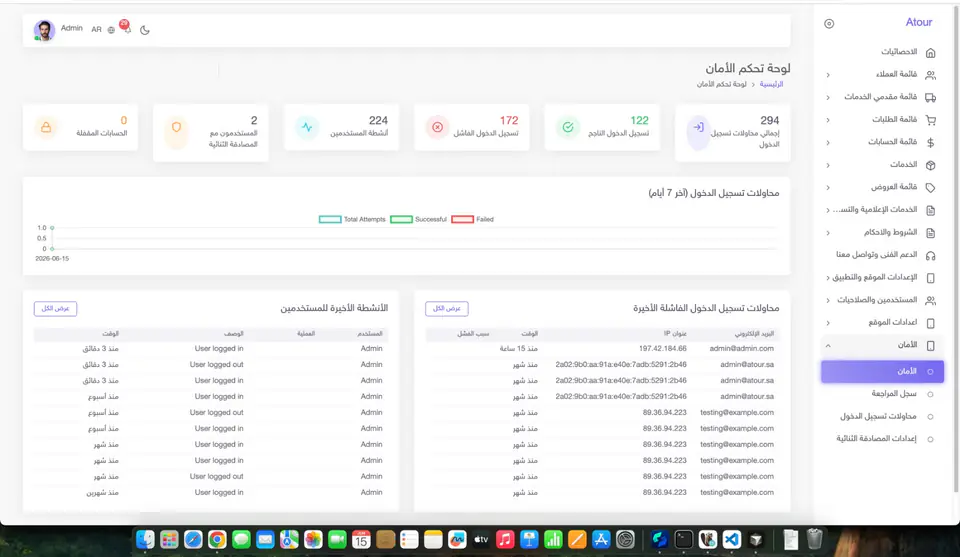
Task: Click the box icon beside الخدمات
Action: tap(931, 165)
